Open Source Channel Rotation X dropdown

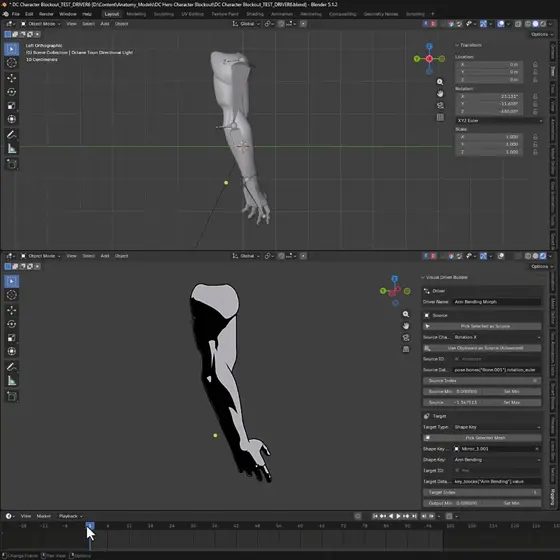click(497, 337)
